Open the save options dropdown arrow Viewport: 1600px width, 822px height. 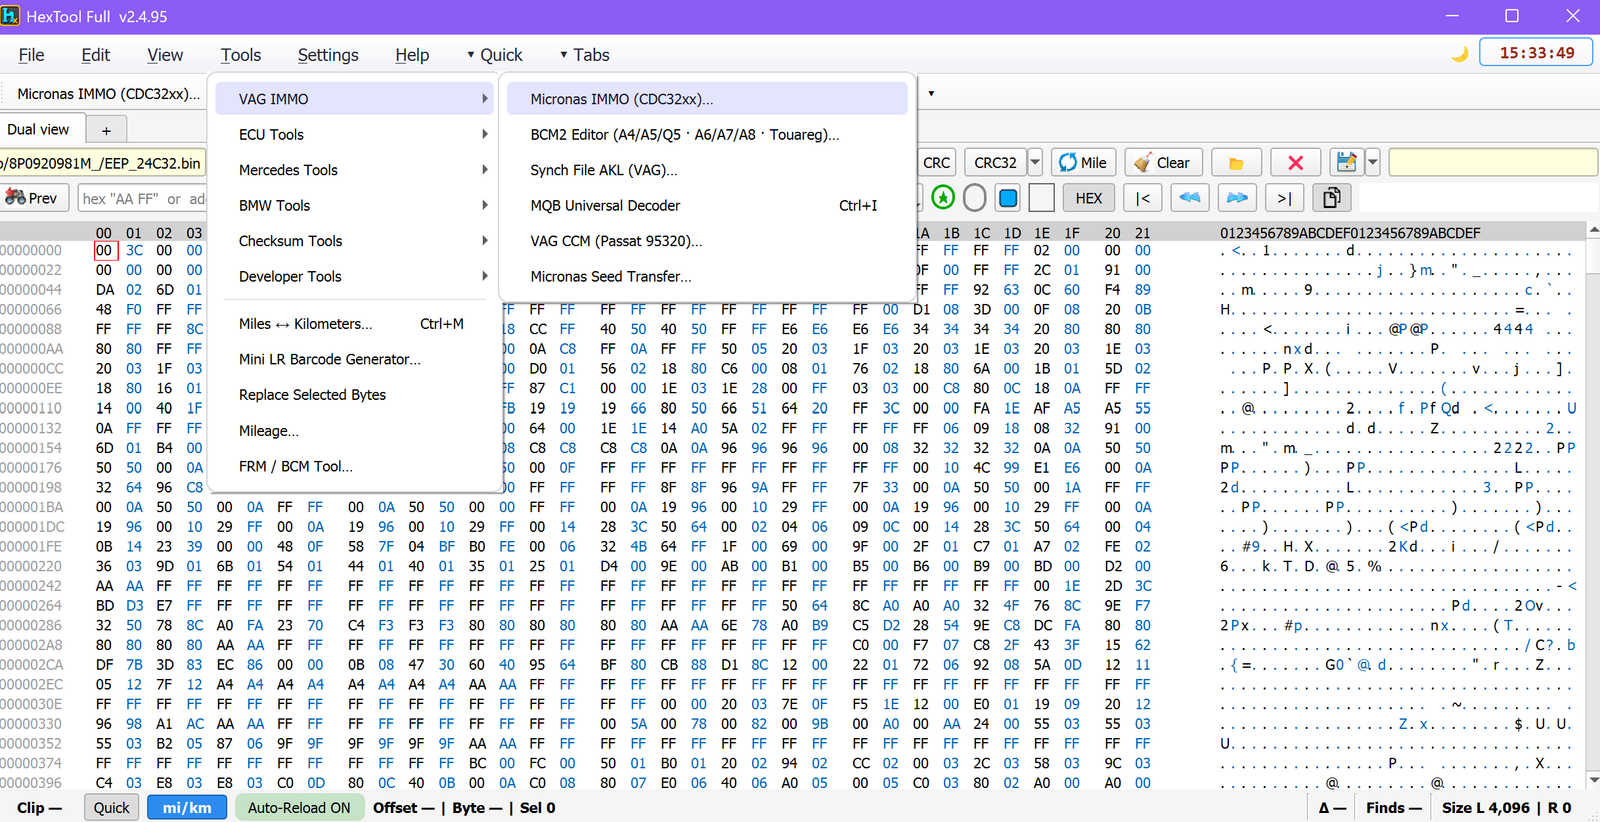1372,162
